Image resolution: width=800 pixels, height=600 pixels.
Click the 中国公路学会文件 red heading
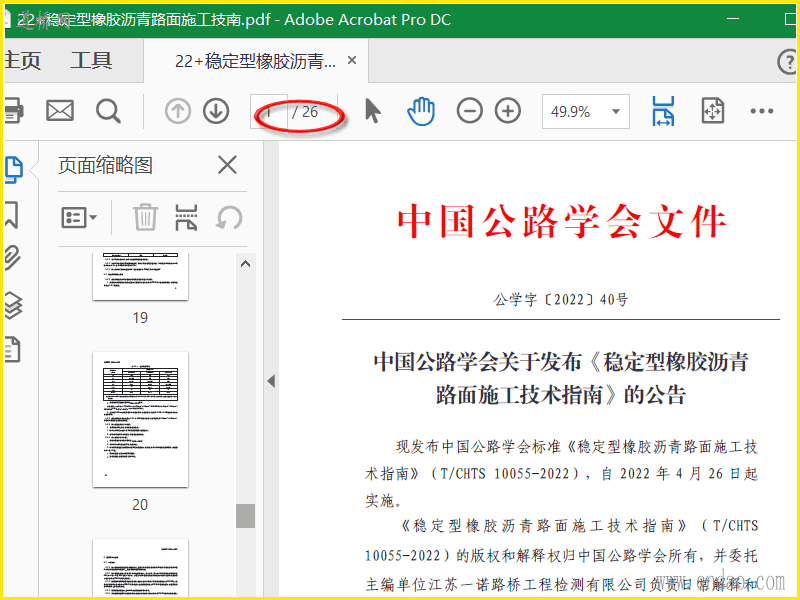pos(562,221)
